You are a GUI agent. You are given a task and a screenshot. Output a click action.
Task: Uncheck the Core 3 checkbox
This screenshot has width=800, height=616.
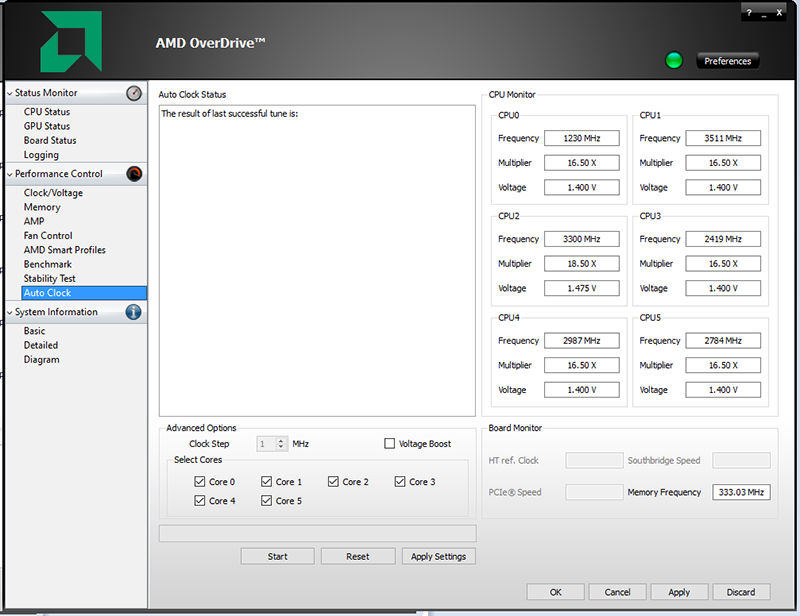click(400, 481)
